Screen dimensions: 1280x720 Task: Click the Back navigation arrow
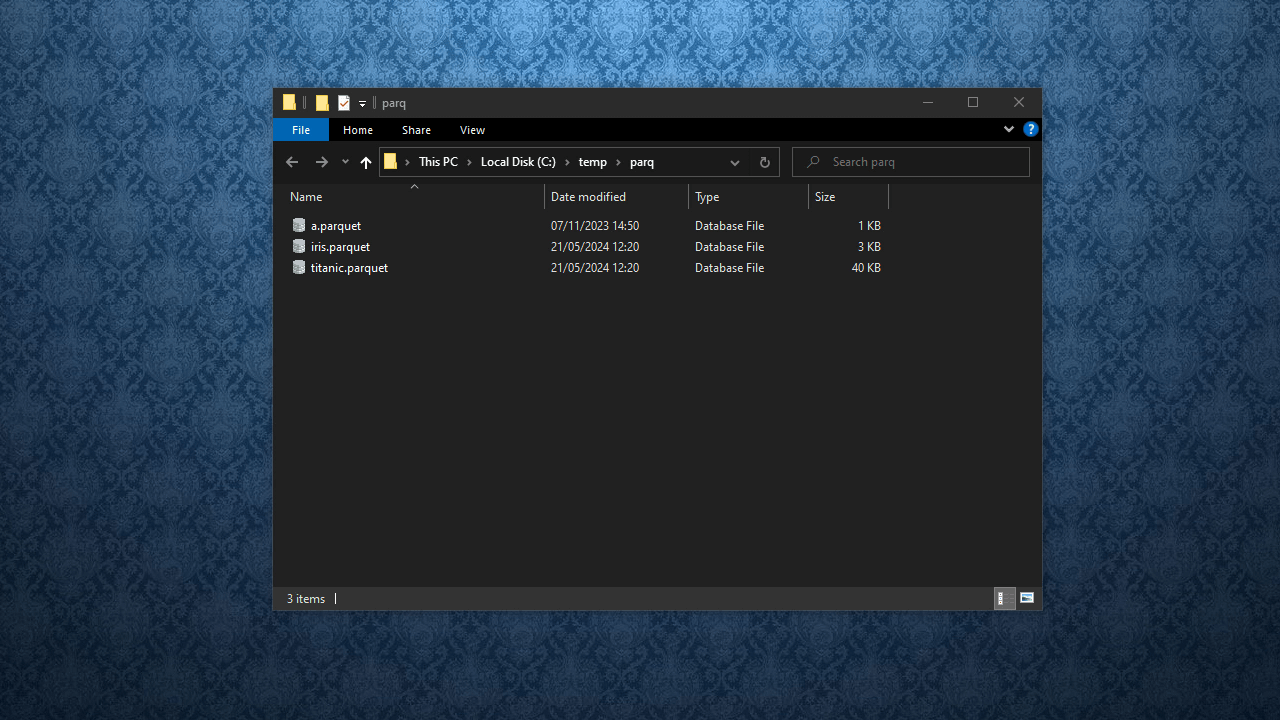pos(292,162)
